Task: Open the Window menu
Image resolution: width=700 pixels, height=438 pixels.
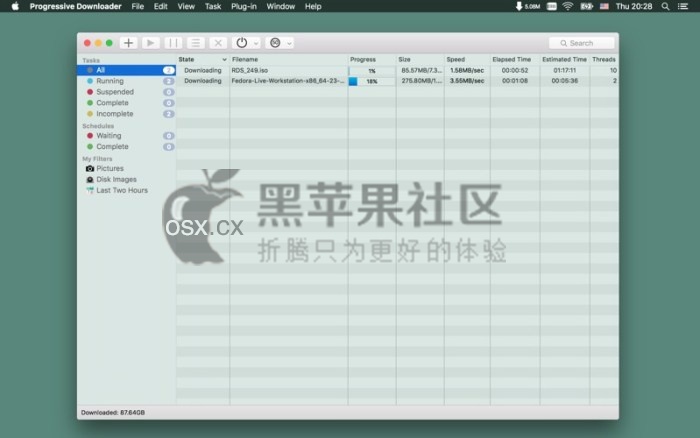Action: pyautogui.click(x=280, y=6)
